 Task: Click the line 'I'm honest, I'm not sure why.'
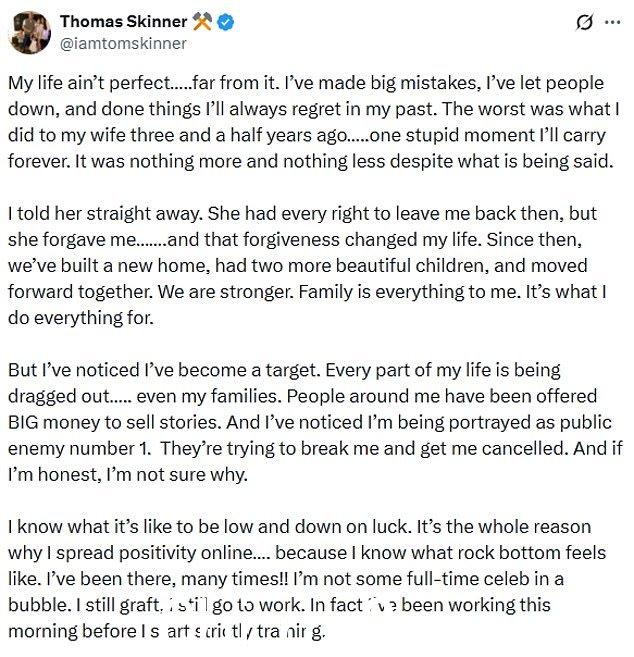(x=128, y=475)
